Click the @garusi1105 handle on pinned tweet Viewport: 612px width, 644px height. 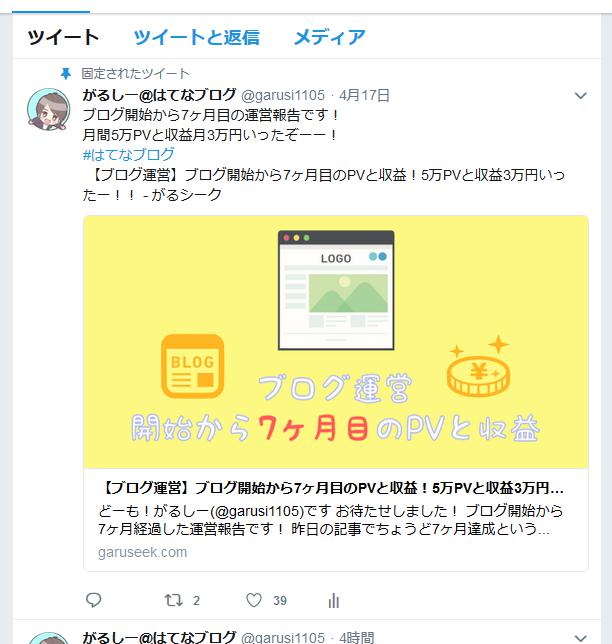(x=283, y=95)
